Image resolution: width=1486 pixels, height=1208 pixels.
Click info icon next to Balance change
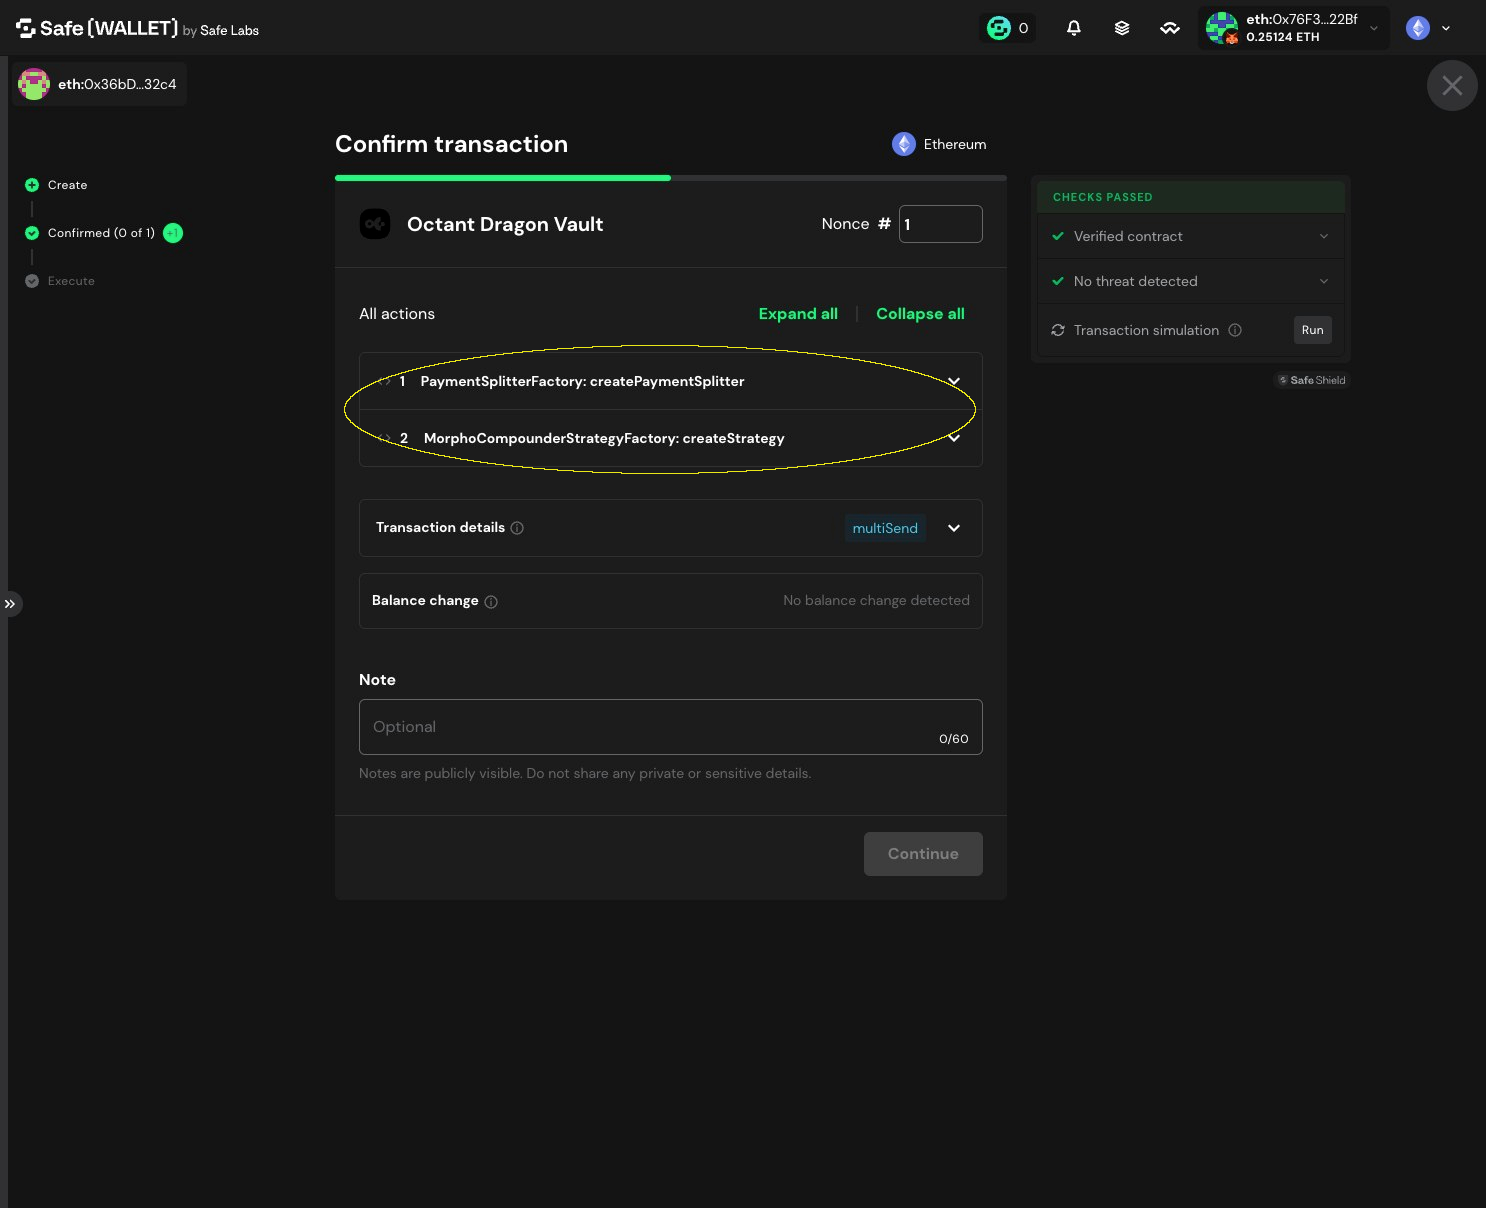pyautogui.click(x=491, y=602)
